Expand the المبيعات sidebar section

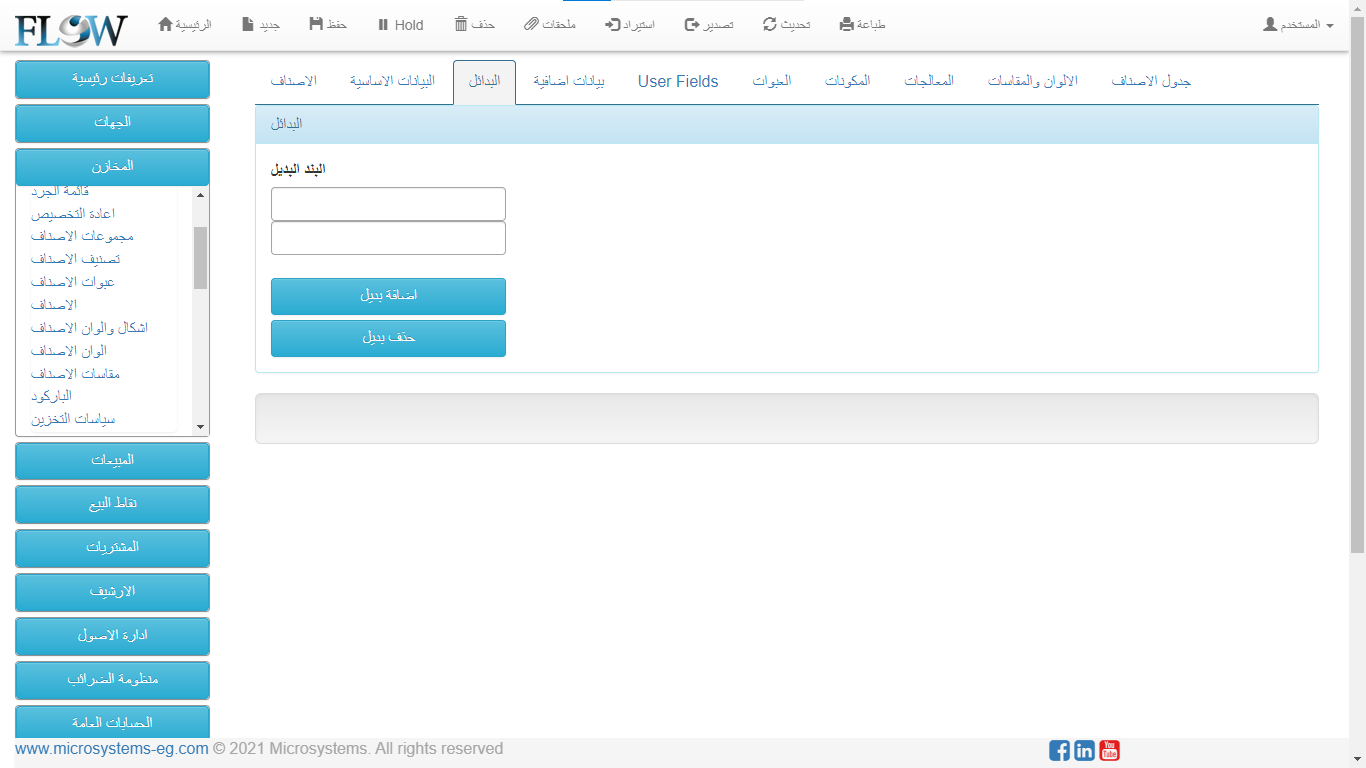[112, 460]
